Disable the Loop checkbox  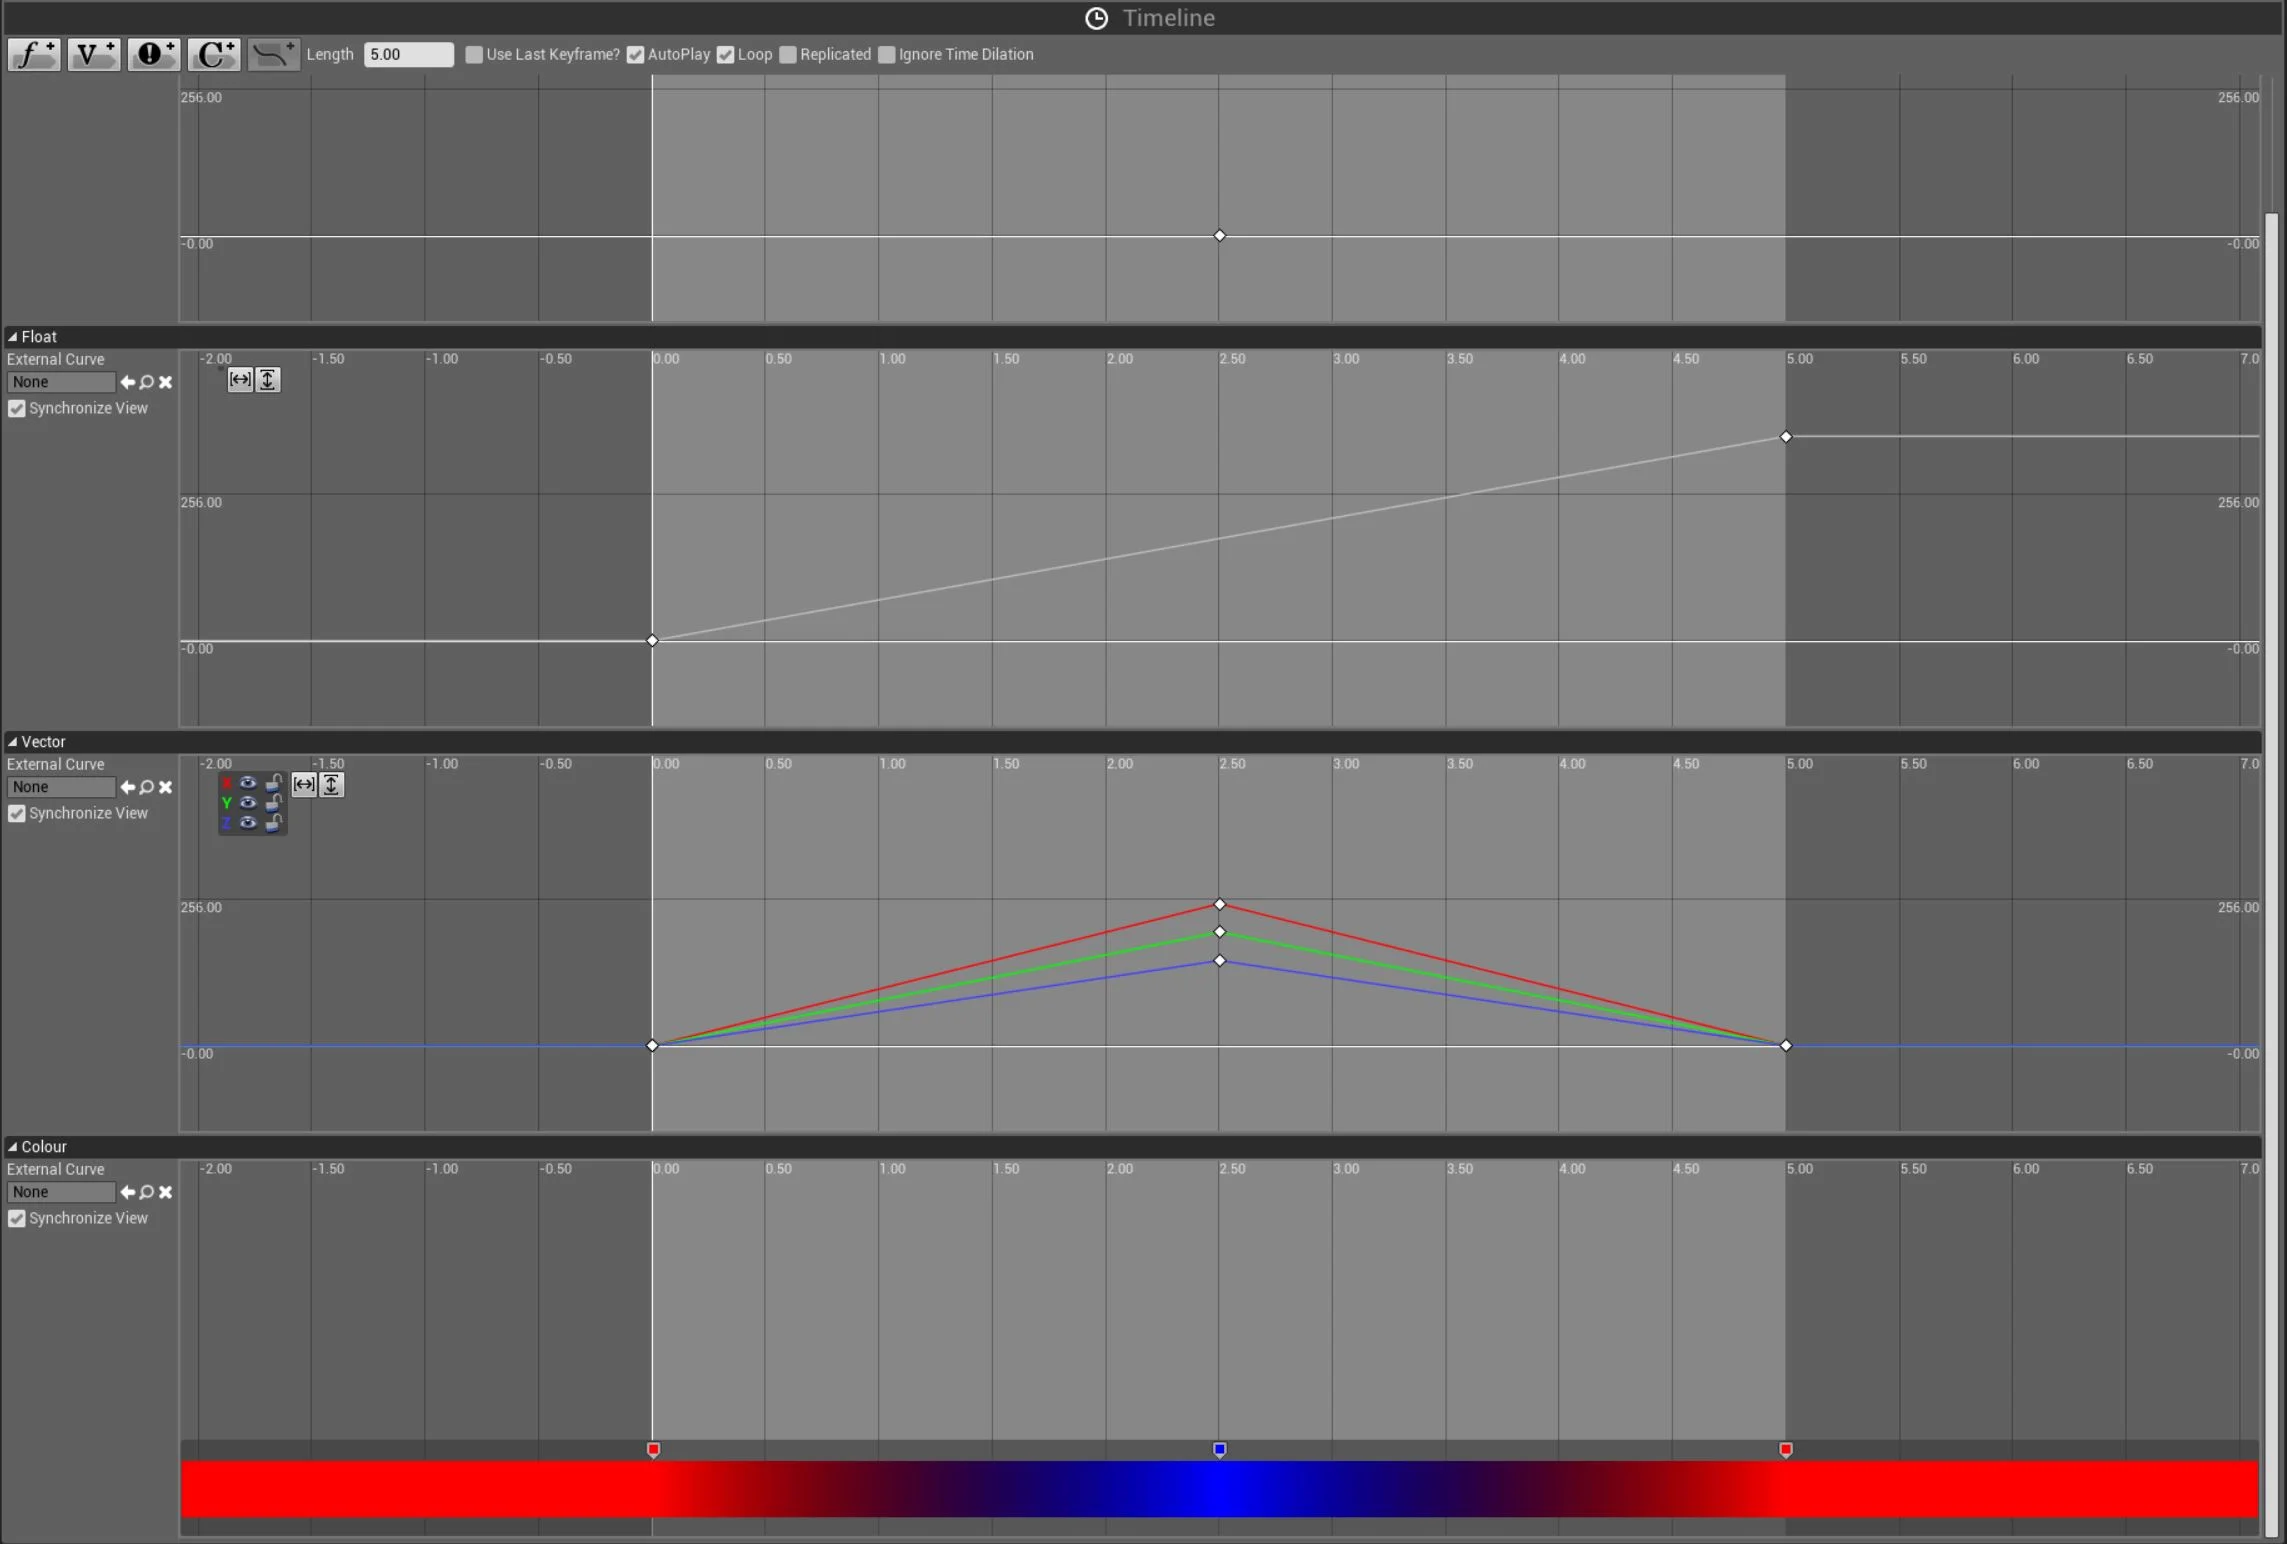[725, 54]
